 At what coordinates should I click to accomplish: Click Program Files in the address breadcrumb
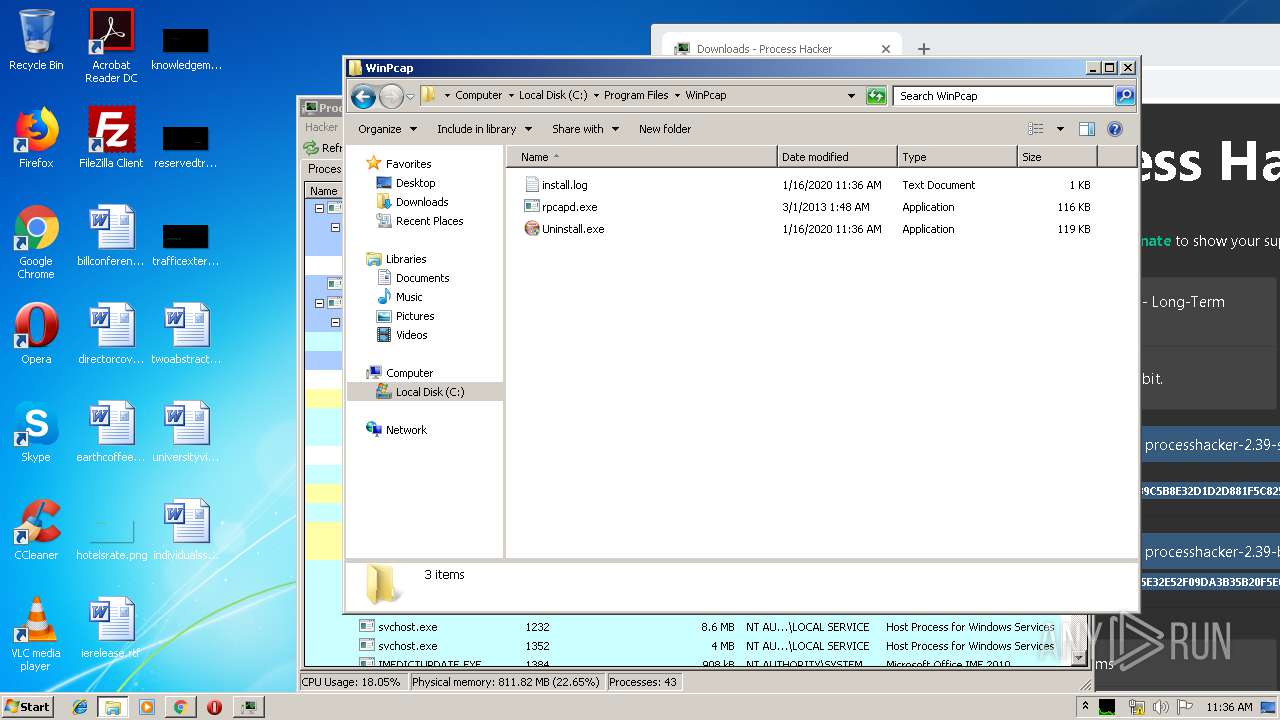tap(636, 96)
